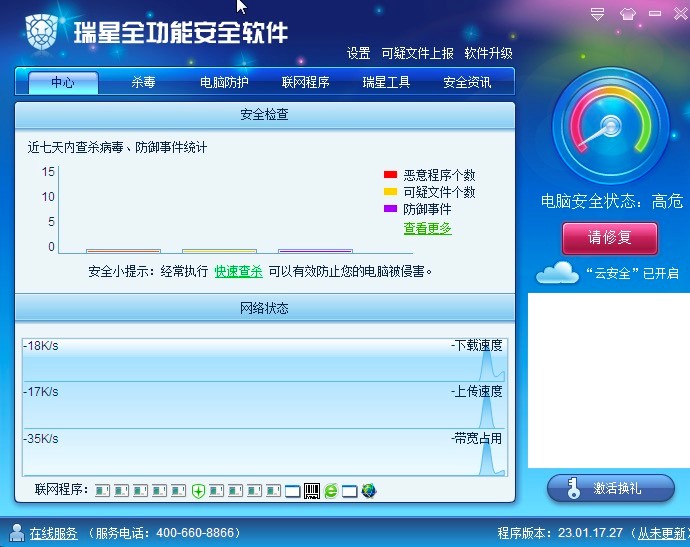Click the 查看更多 link
This screenshot has width=690, height=547.
click(427, 228)
